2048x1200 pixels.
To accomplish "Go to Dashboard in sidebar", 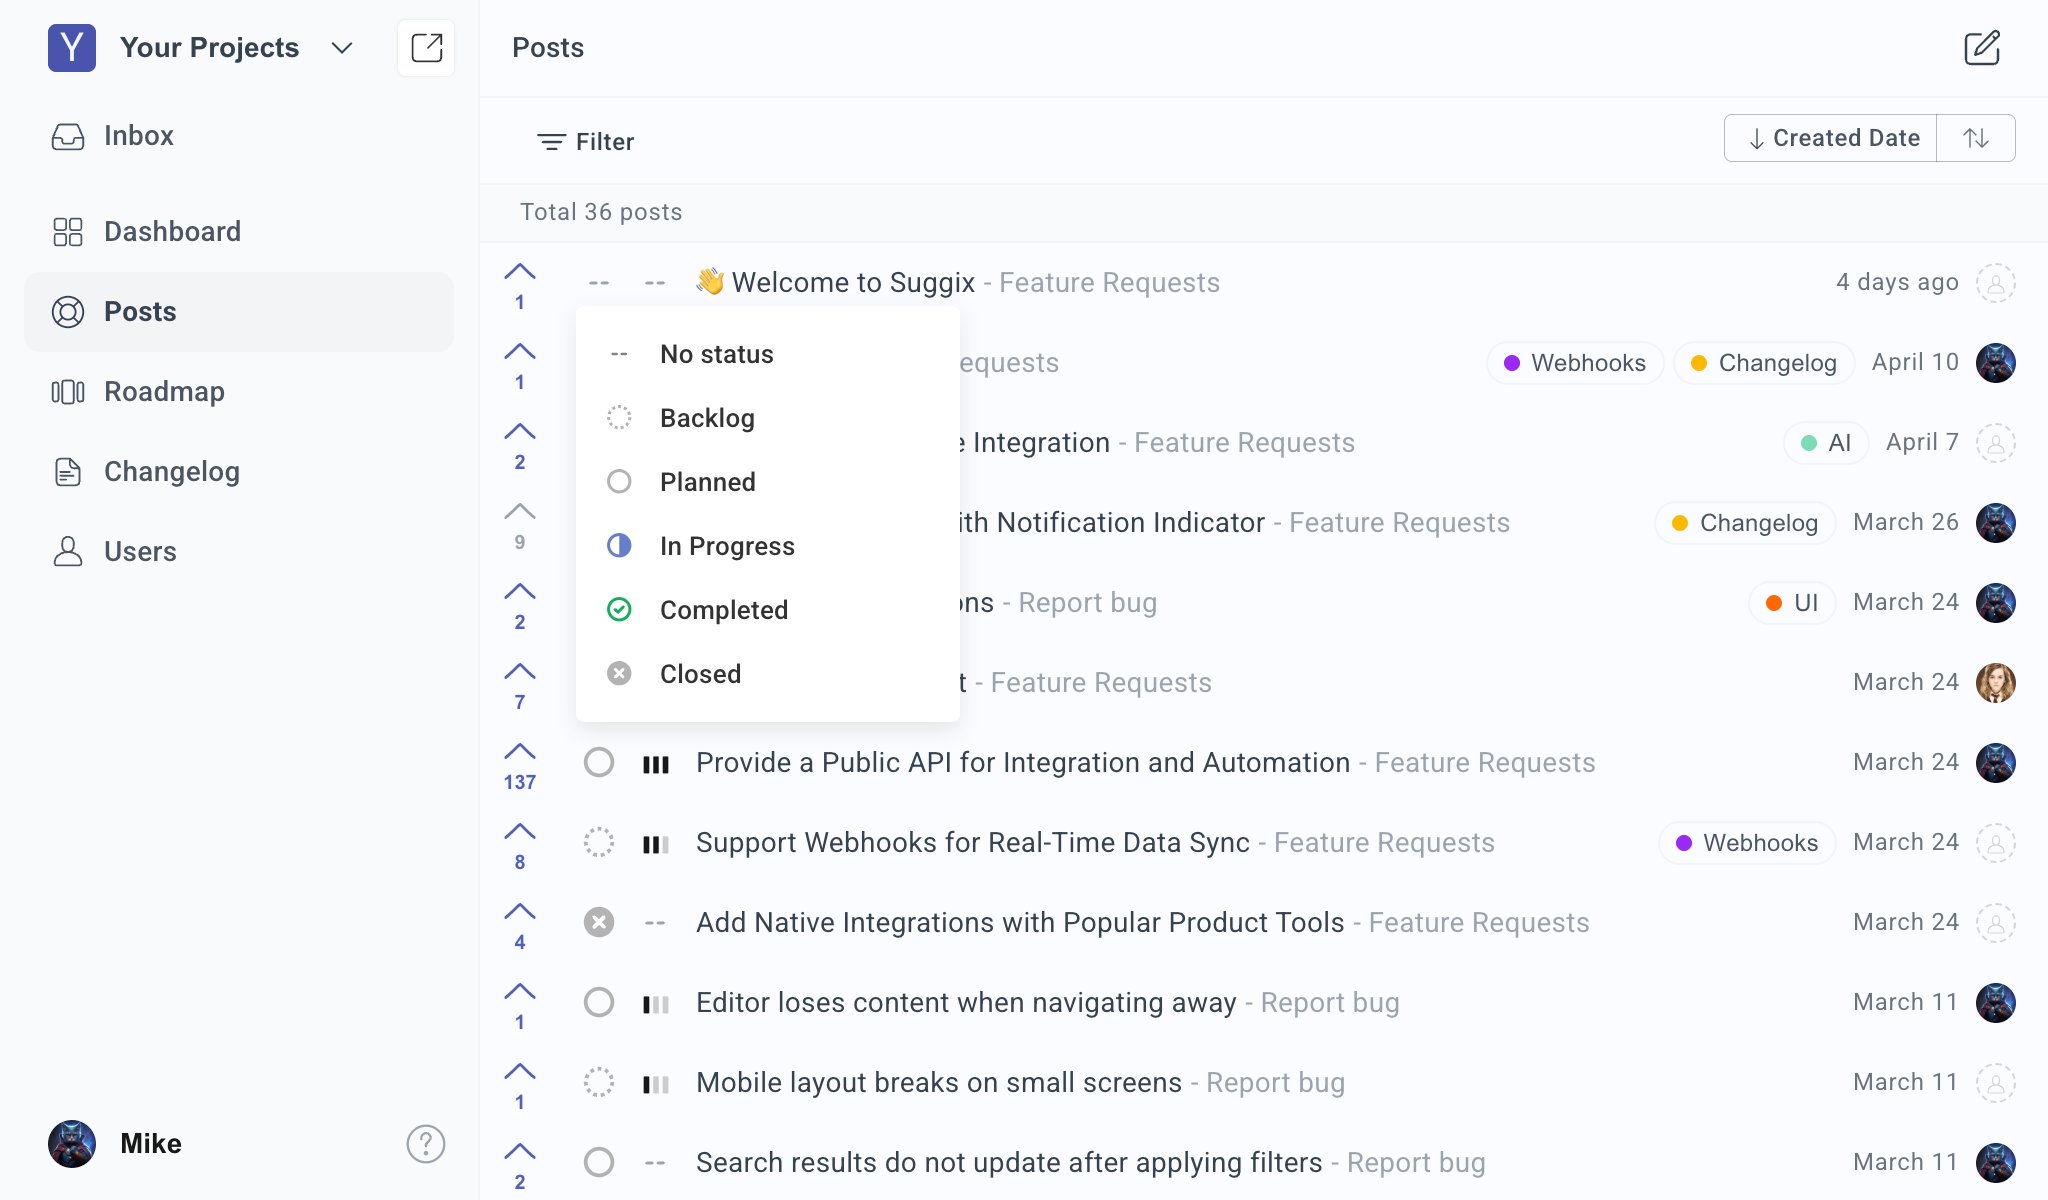I will (239, 232).
